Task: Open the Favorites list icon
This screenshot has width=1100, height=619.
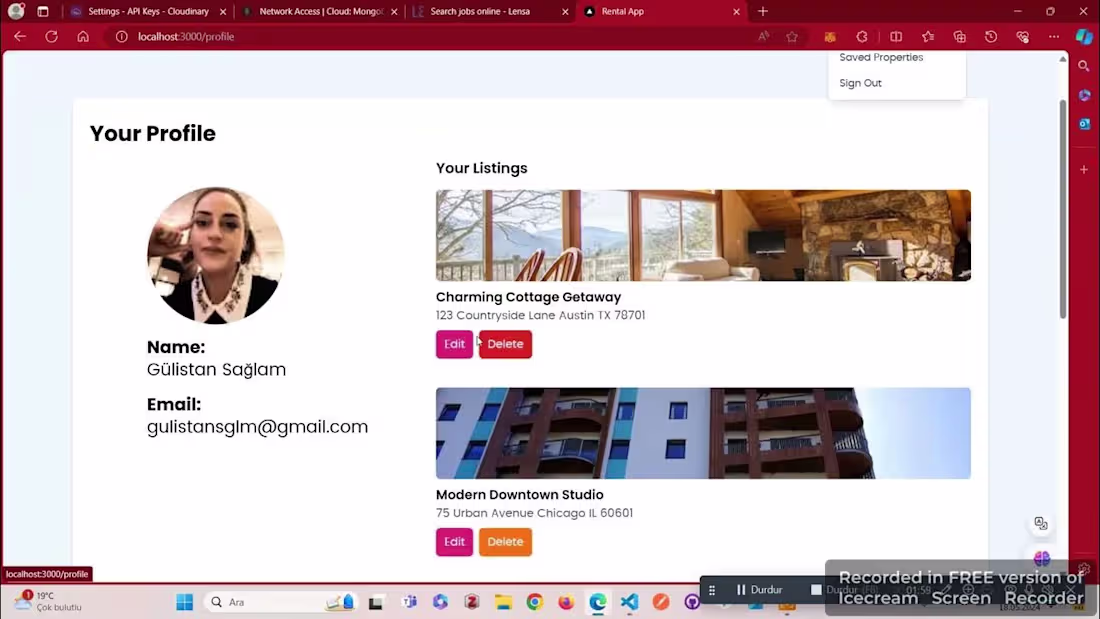Action: coord(928,36)
